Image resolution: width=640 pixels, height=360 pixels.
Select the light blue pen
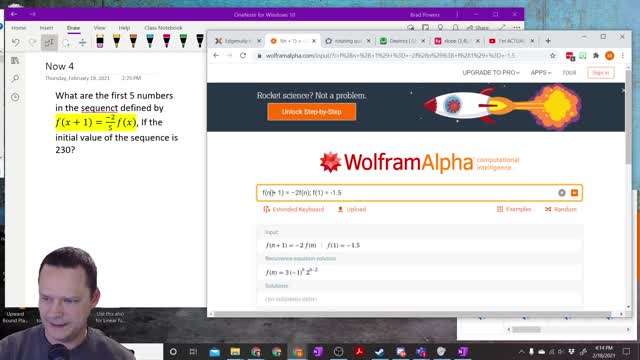150,41
